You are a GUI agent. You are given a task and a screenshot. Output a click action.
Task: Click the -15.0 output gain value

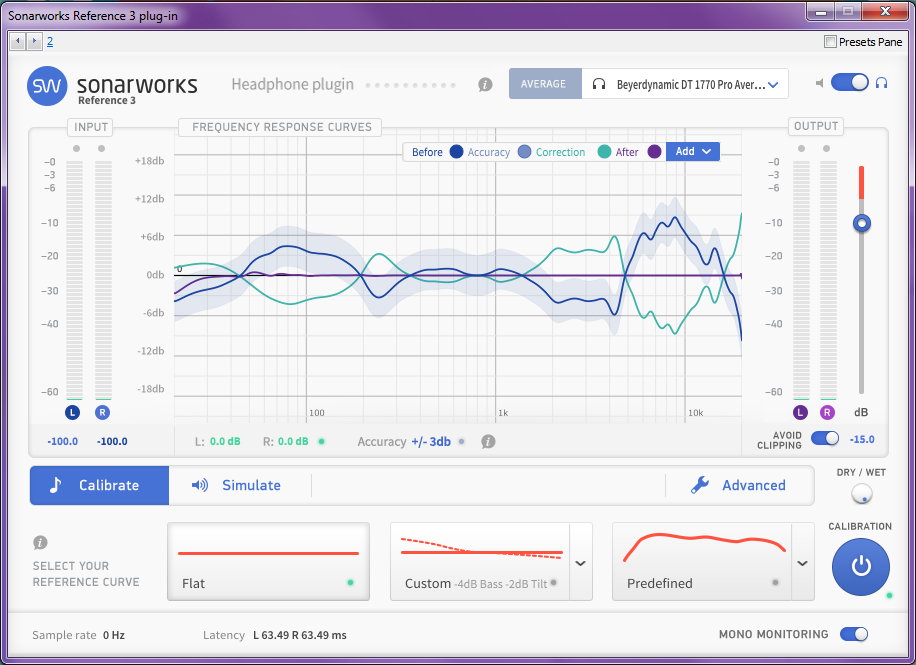862,439
